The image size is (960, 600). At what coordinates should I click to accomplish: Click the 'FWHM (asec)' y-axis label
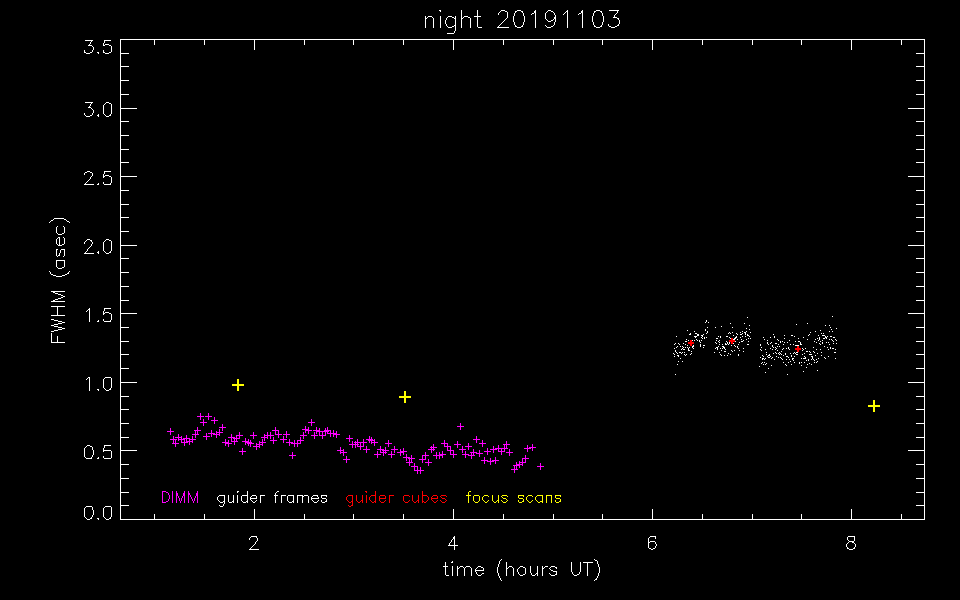point(59,280)
